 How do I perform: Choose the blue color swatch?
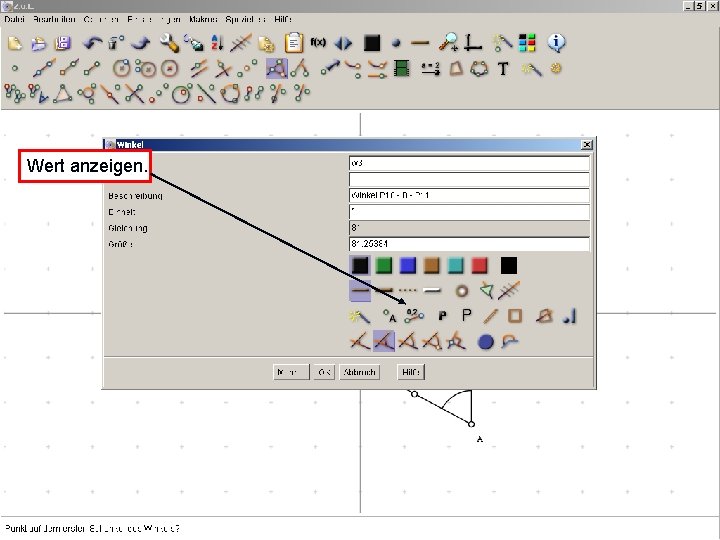click(x=408, y=265)
